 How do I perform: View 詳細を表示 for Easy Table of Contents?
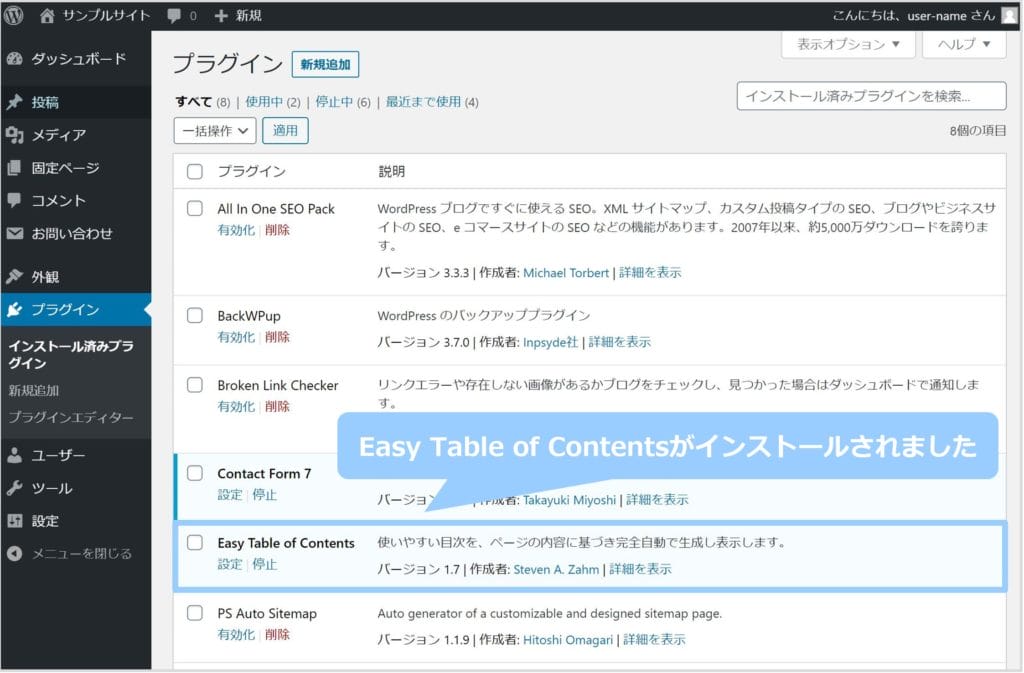point(640,569)
